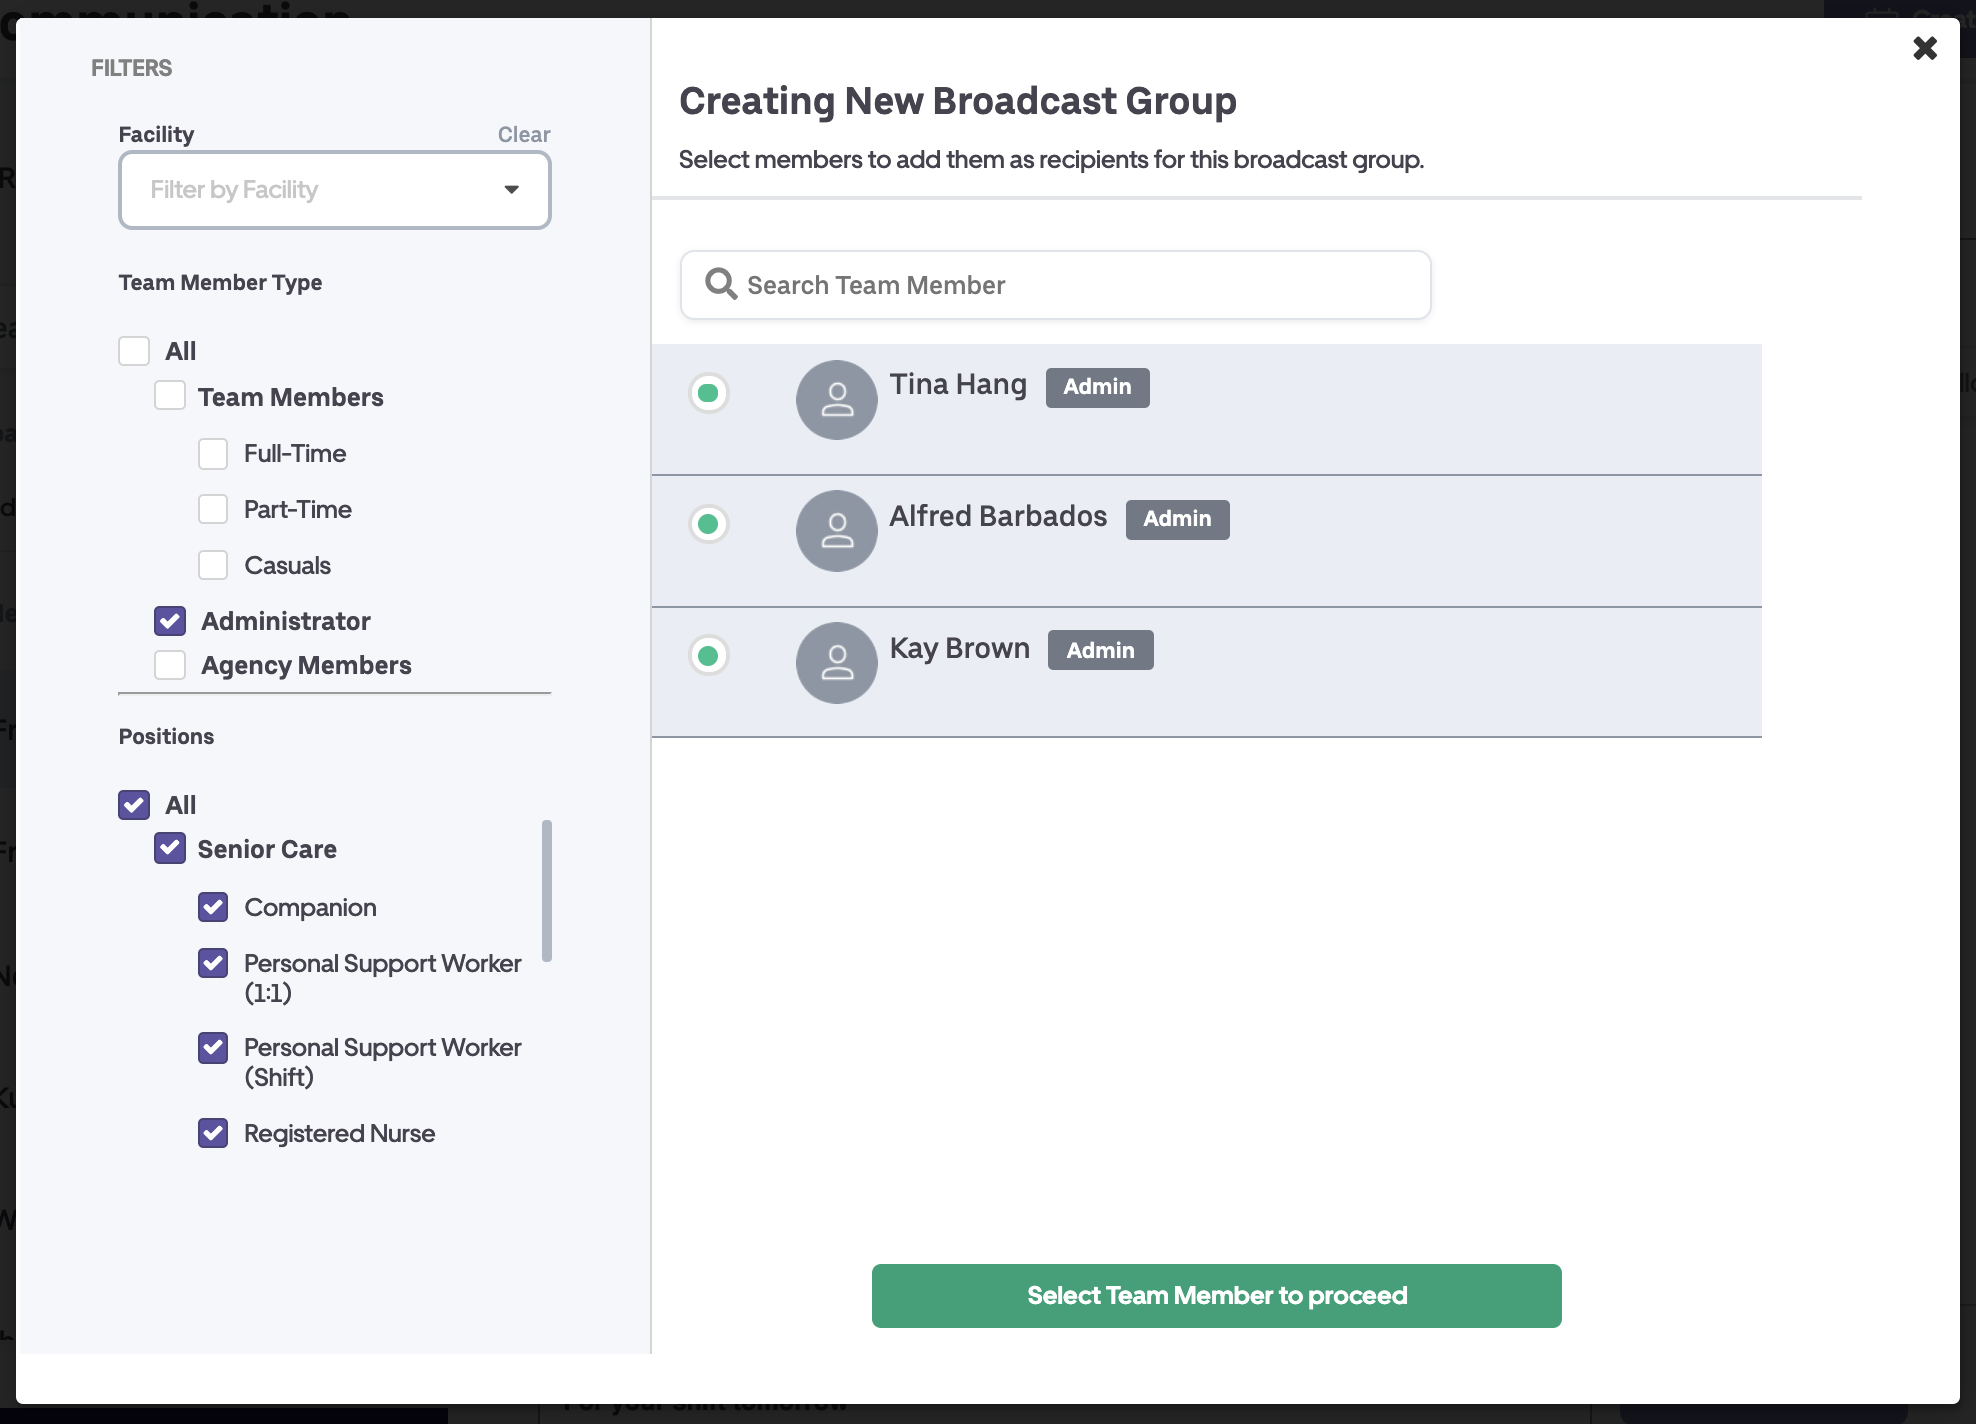
Task: Click the magnifier search icon
Action: 720,284
